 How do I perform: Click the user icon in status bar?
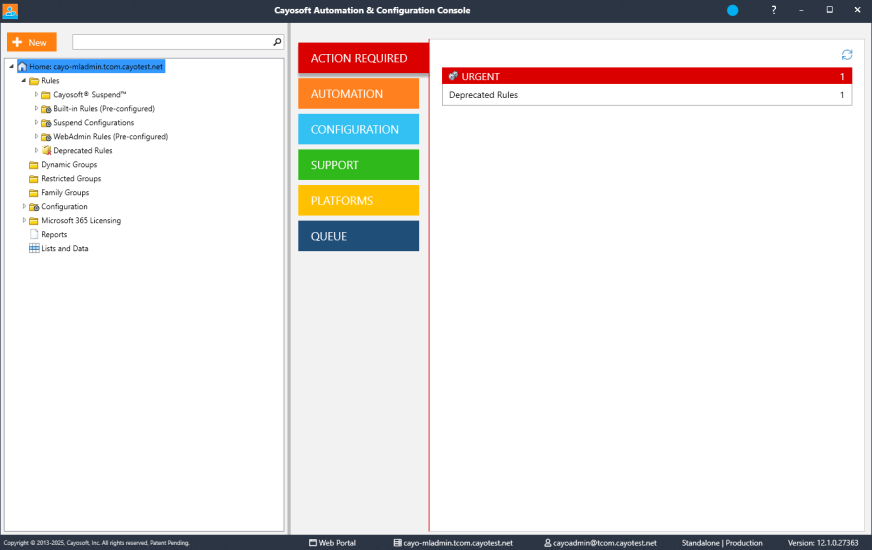548,543
